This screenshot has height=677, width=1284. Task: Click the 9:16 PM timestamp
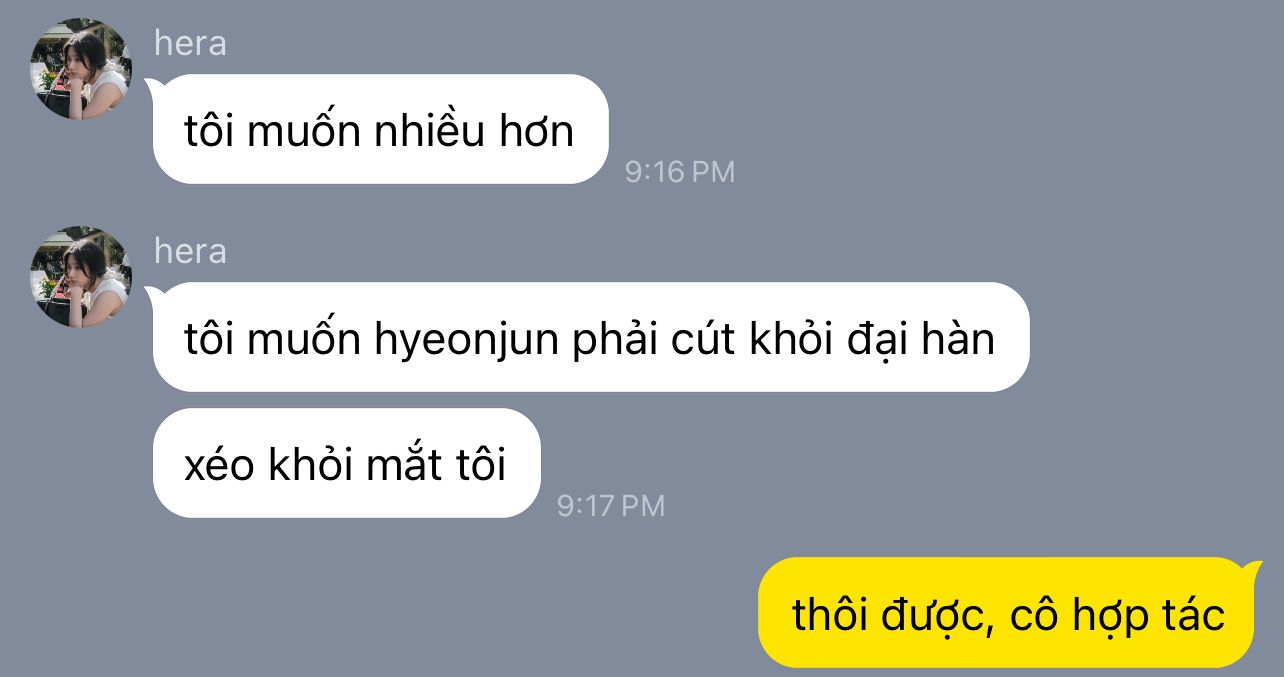pos(680,172)
